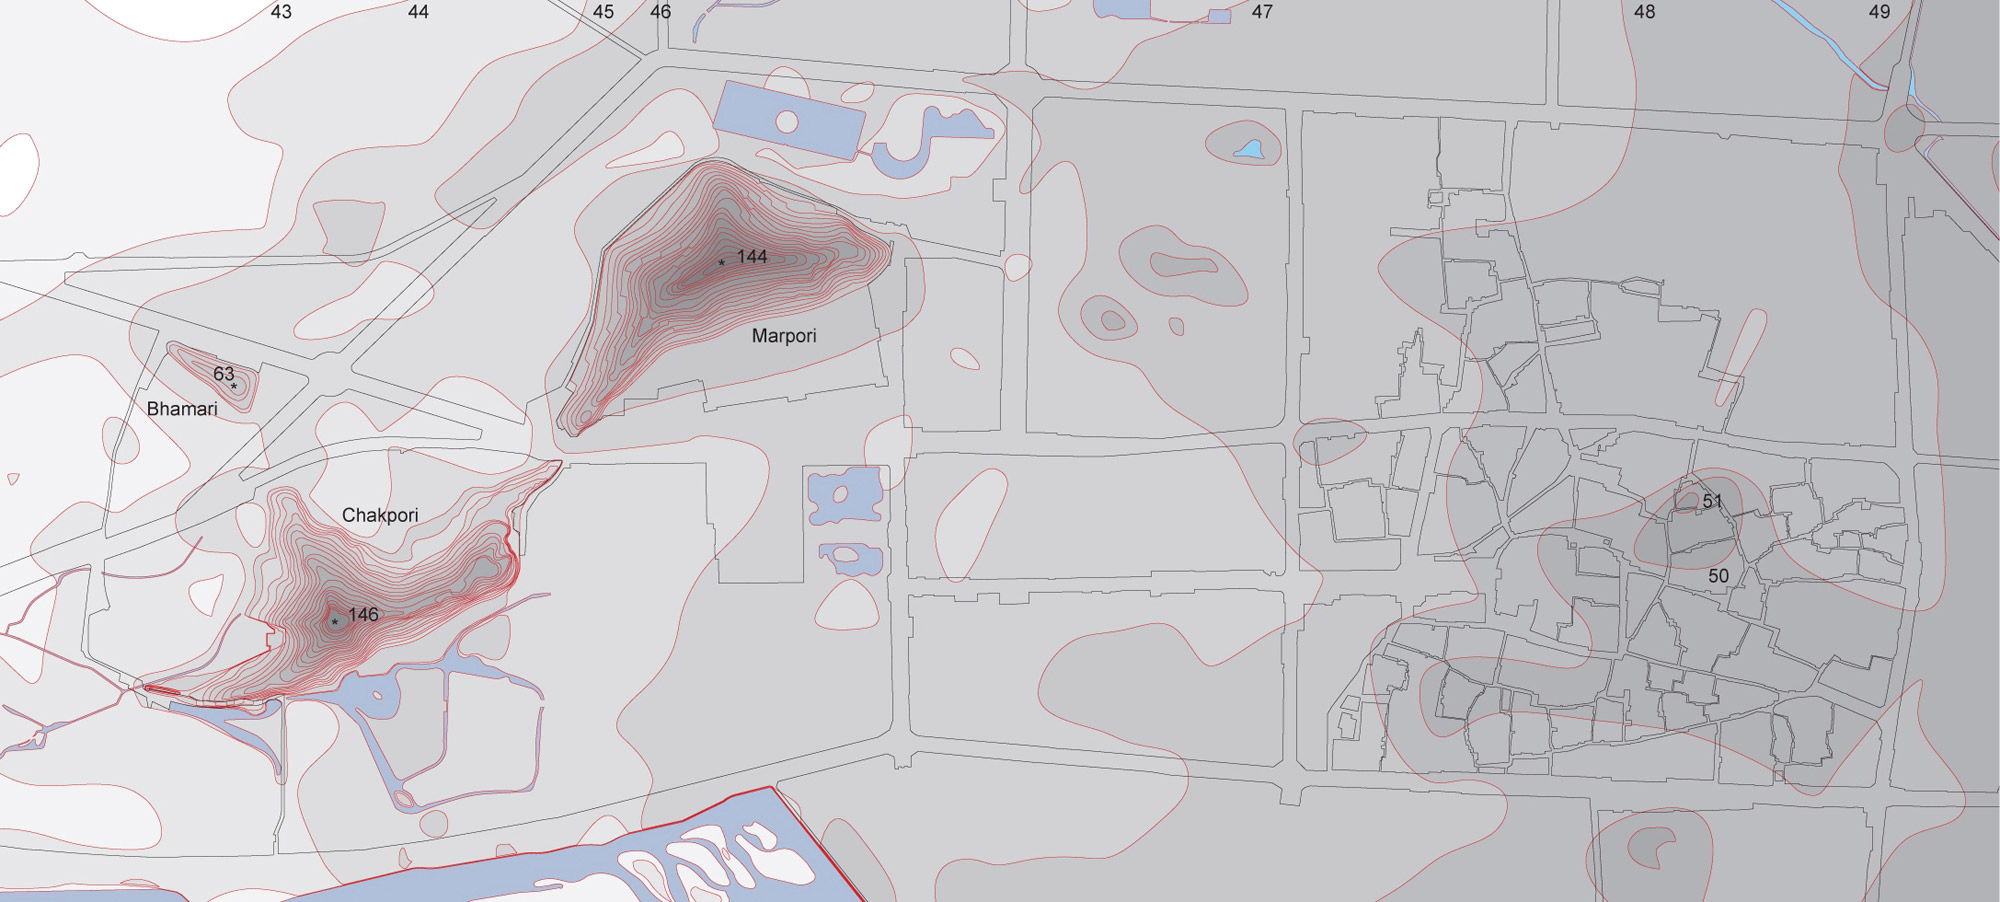Click grid number 43

[x=281, y=12]
